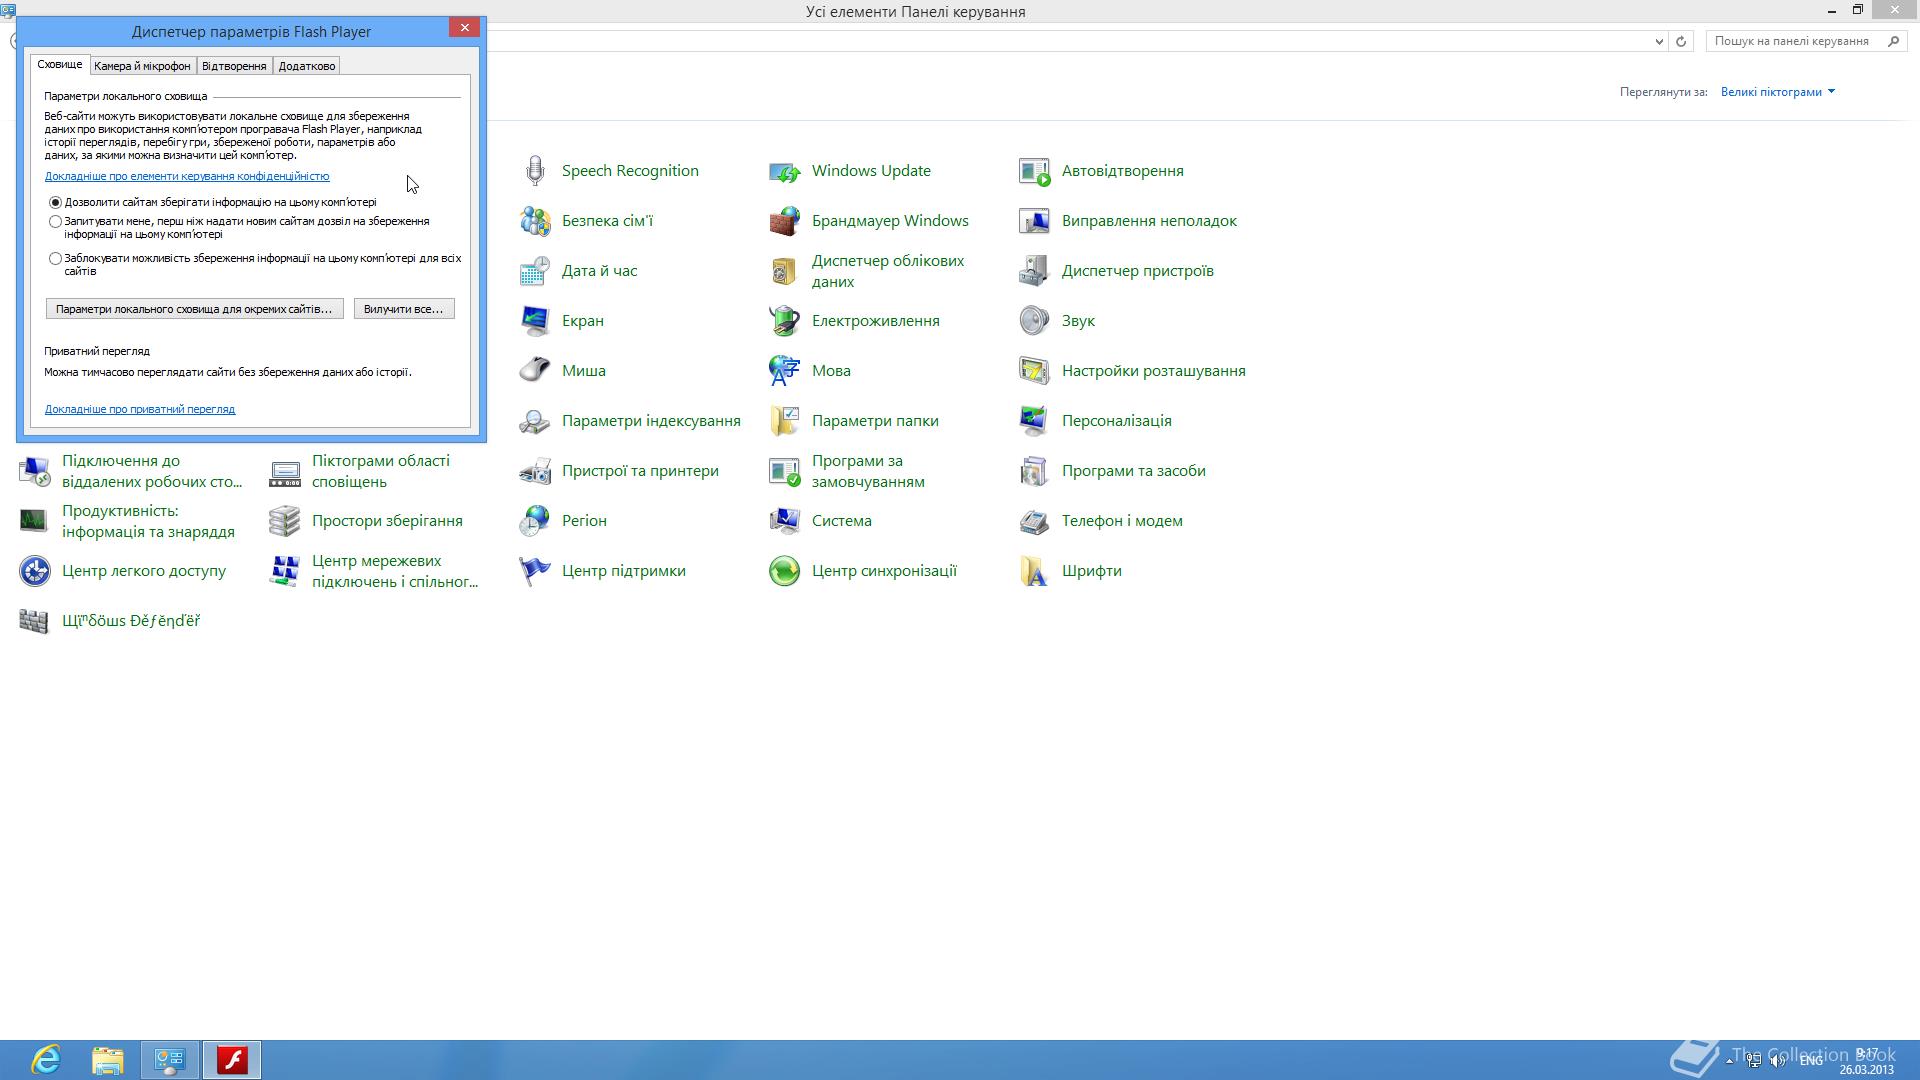Click the volume icon in system tray
Screen dimensions: 1920x1080
point(1778,1060)
